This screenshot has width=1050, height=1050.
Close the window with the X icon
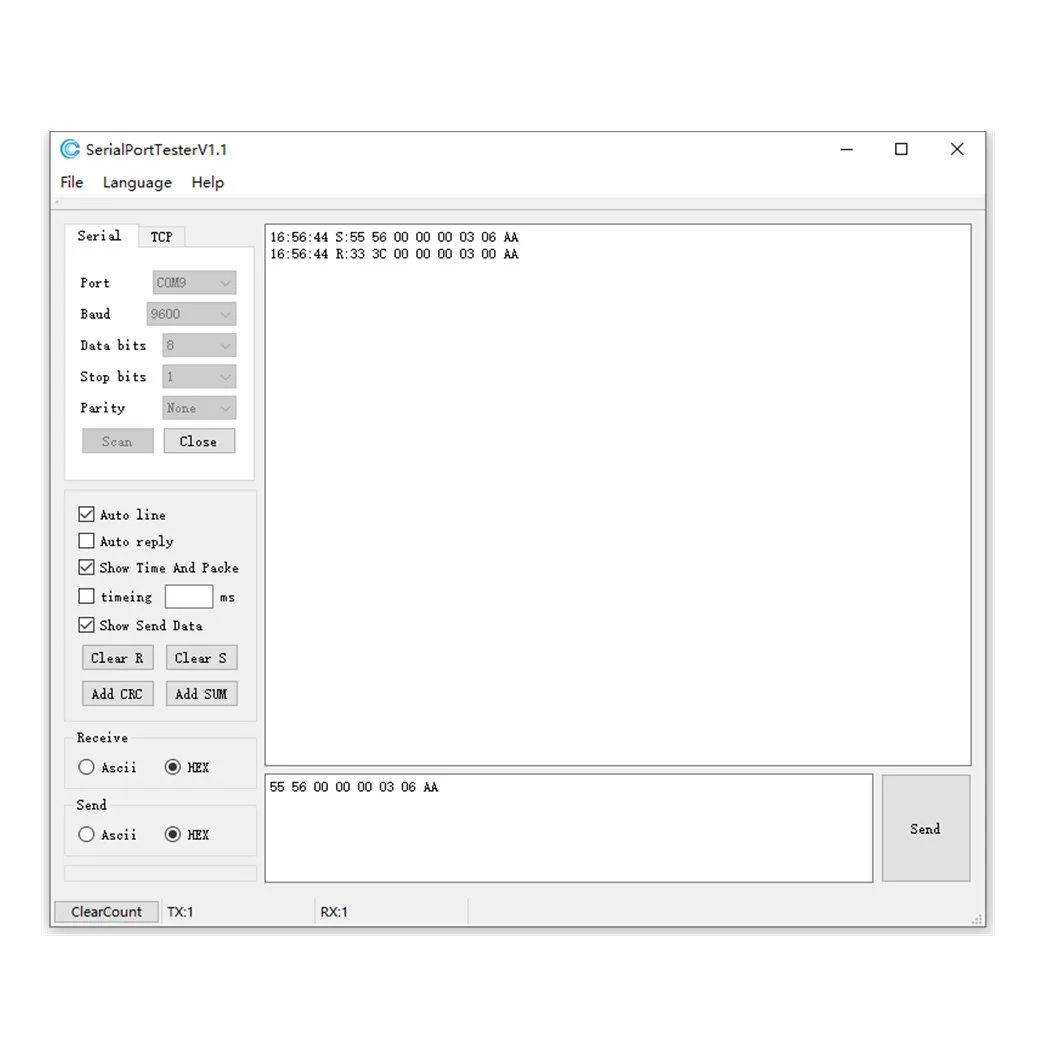pyautogui.click(x=957, y=149)
